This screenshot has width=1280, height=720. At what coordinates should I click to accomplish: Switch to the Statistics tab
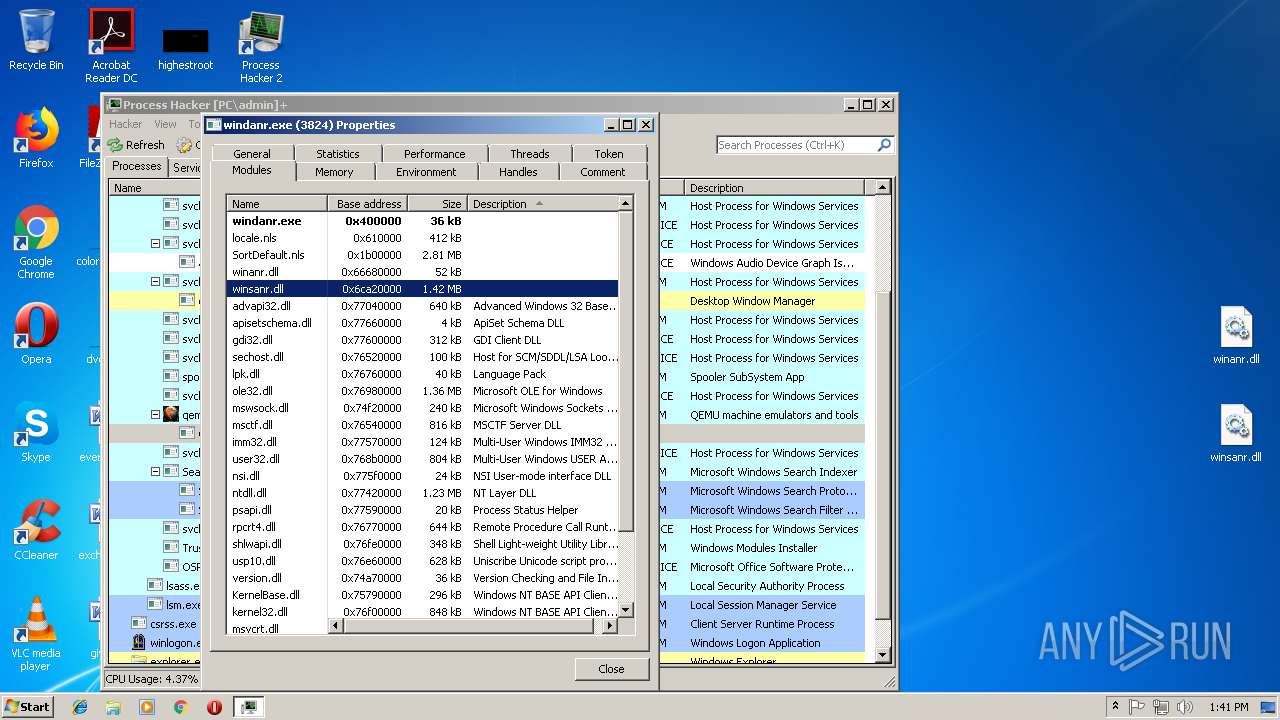click(338, 154)
